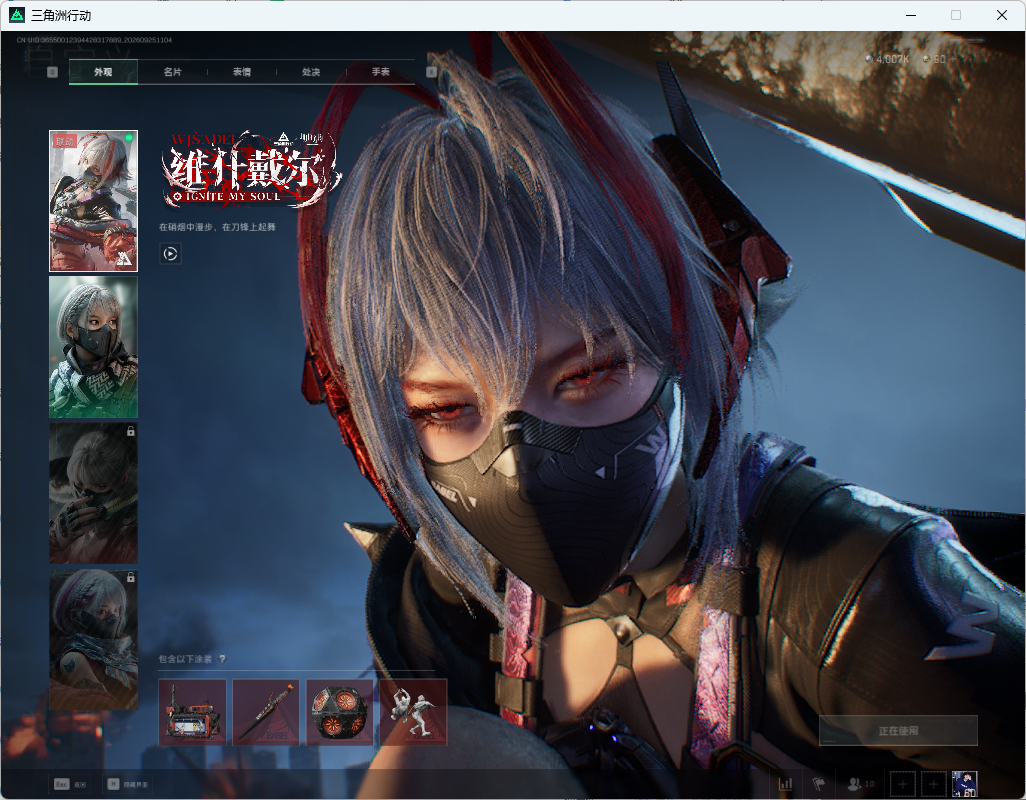Click the 4,007K currency display
This screenshot has width=1026, height=800.
(887, 59)
